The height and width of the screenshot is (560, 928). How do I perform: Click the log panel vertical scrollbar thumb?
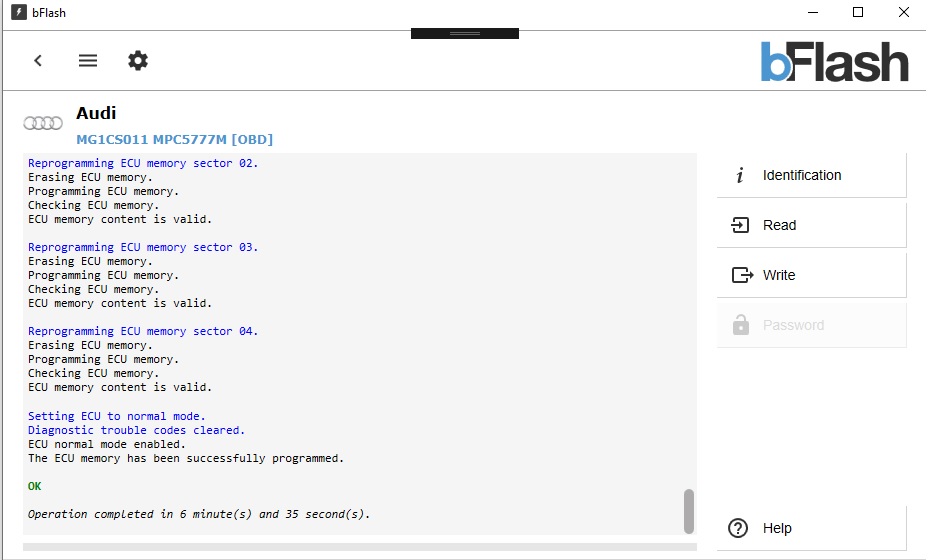tap(689, 511)
